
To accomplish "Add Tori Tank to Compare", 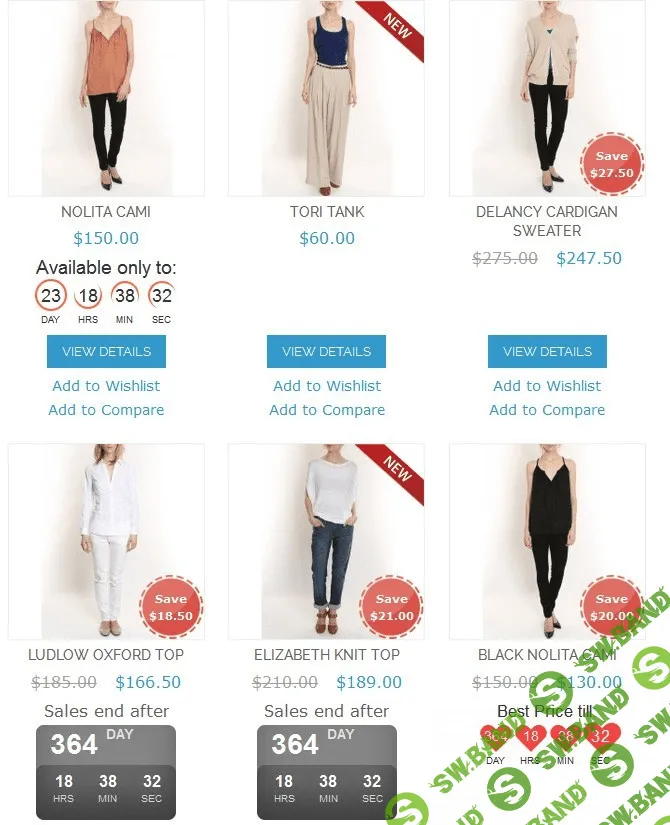I will [x=327, y=410].
